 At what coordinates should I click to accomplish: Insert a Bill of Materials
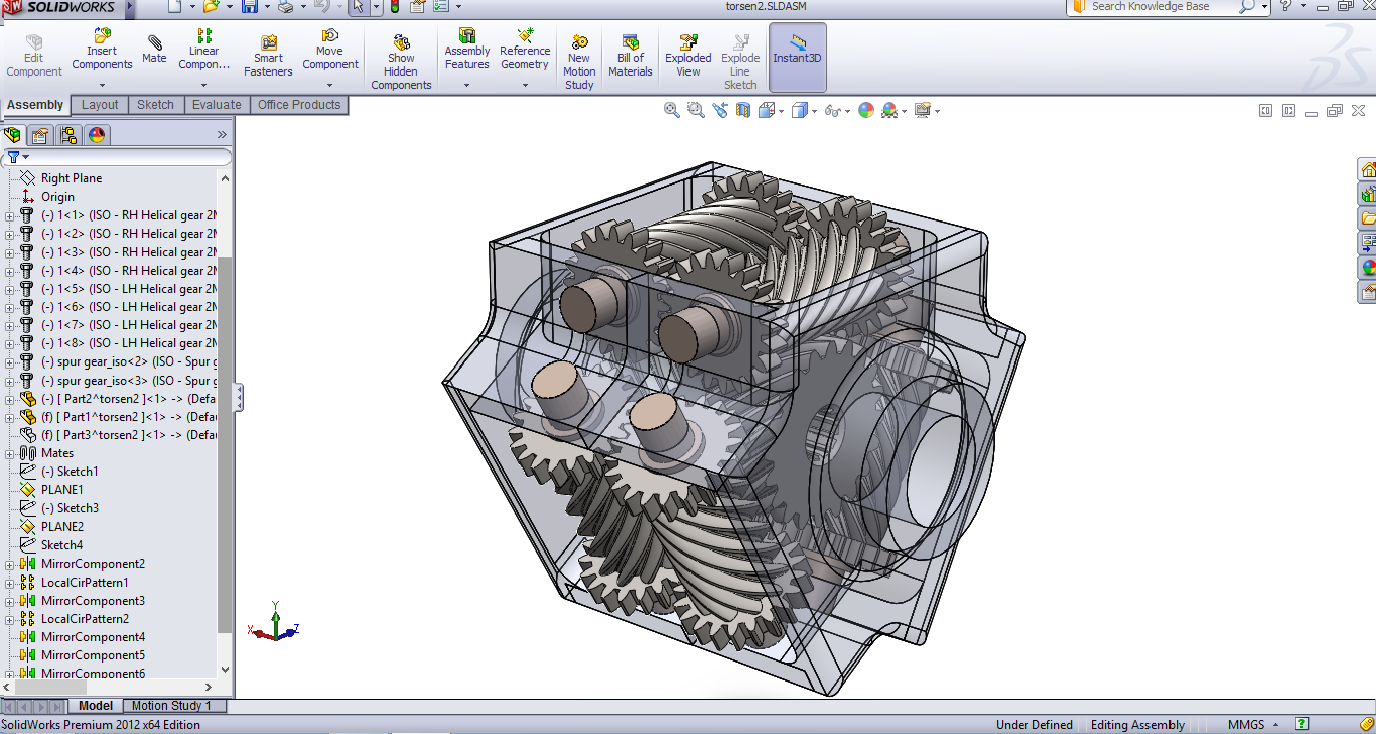tap(630, 56)
